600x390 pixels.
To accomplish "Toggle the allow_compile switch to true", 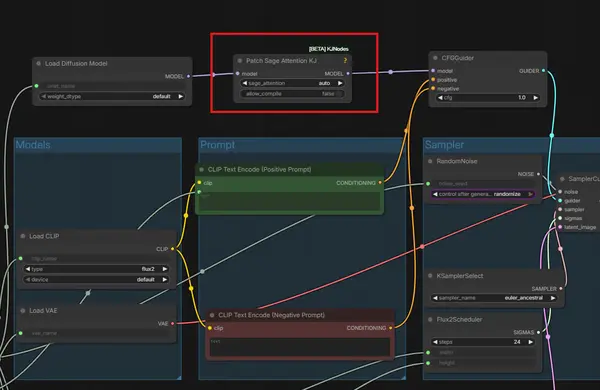I will coord(292,94).
